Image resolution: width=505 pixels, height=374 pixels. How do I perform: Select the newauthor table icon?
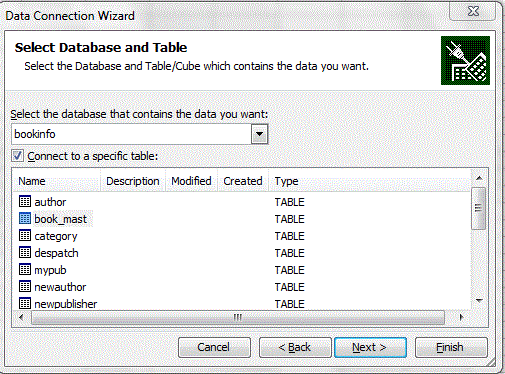pos(25,286)
